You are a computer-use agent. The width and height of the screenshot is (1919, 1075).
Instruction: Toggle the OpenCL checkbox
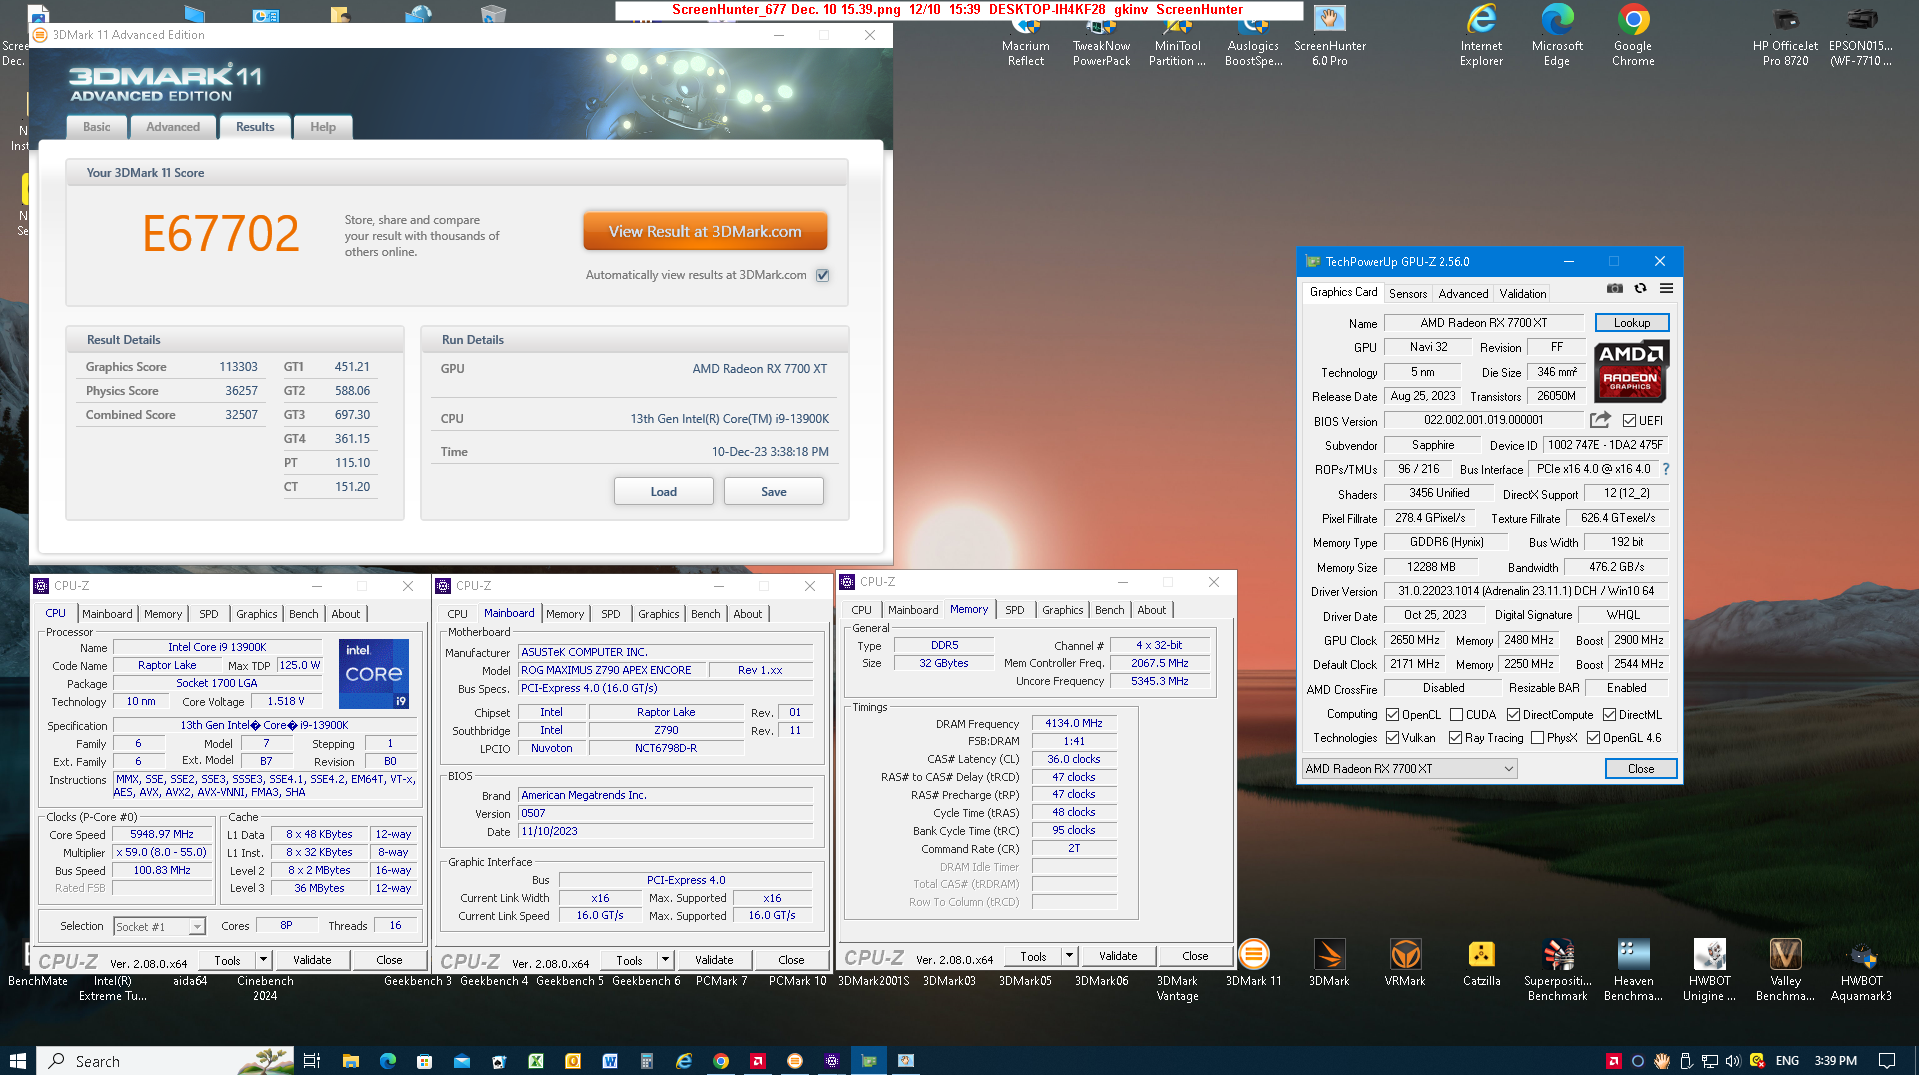pos(1392,715)
